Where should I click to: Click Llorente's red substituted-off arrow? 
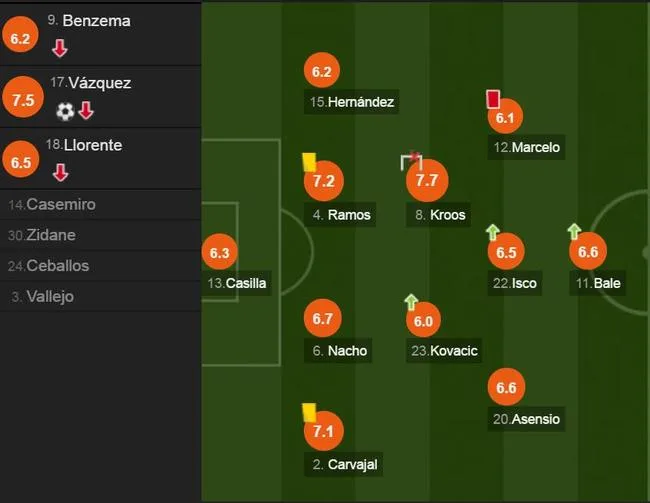[x=61, y=173]
